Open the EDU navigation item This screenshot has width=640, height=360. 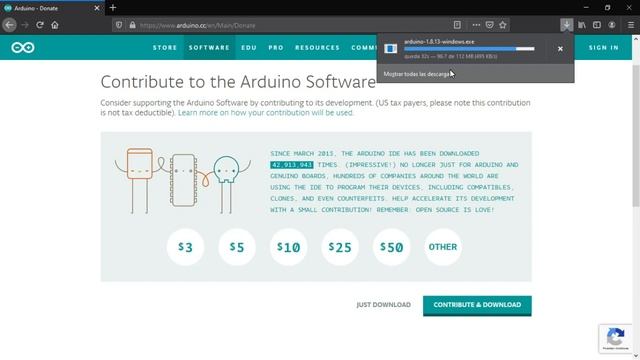click(x=249, y=47)
